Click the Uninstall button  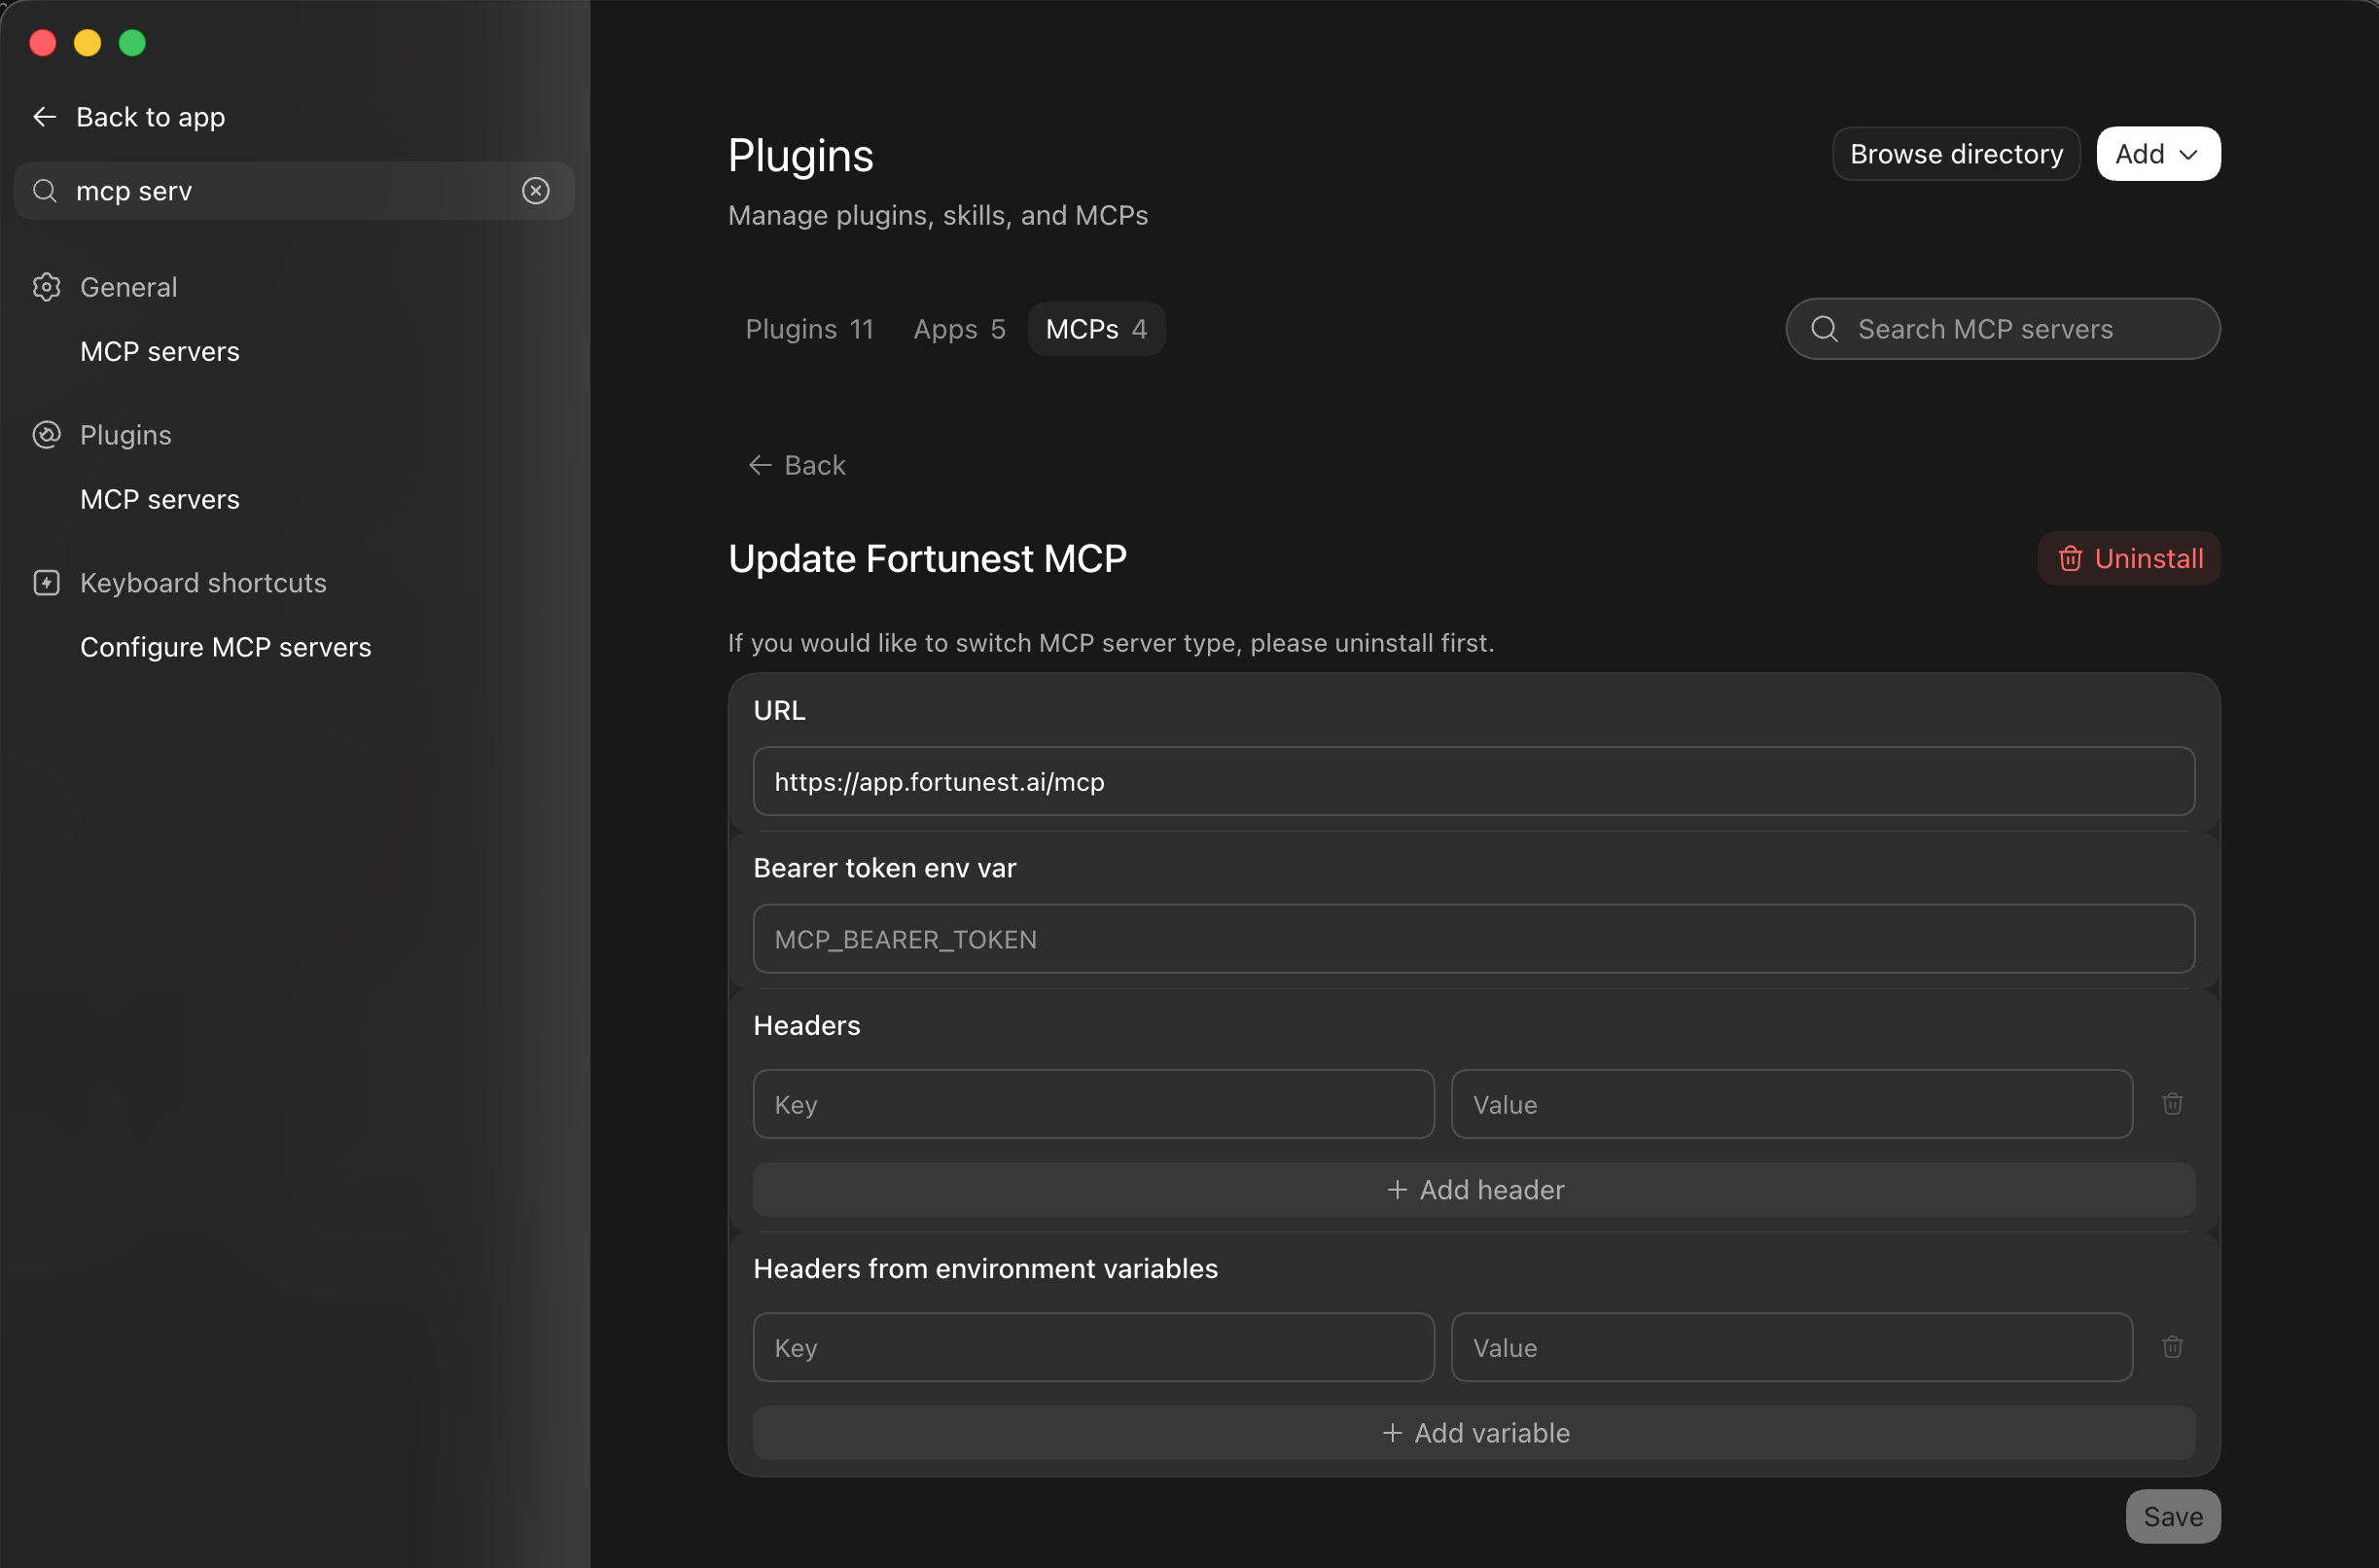pos(2129,559)
